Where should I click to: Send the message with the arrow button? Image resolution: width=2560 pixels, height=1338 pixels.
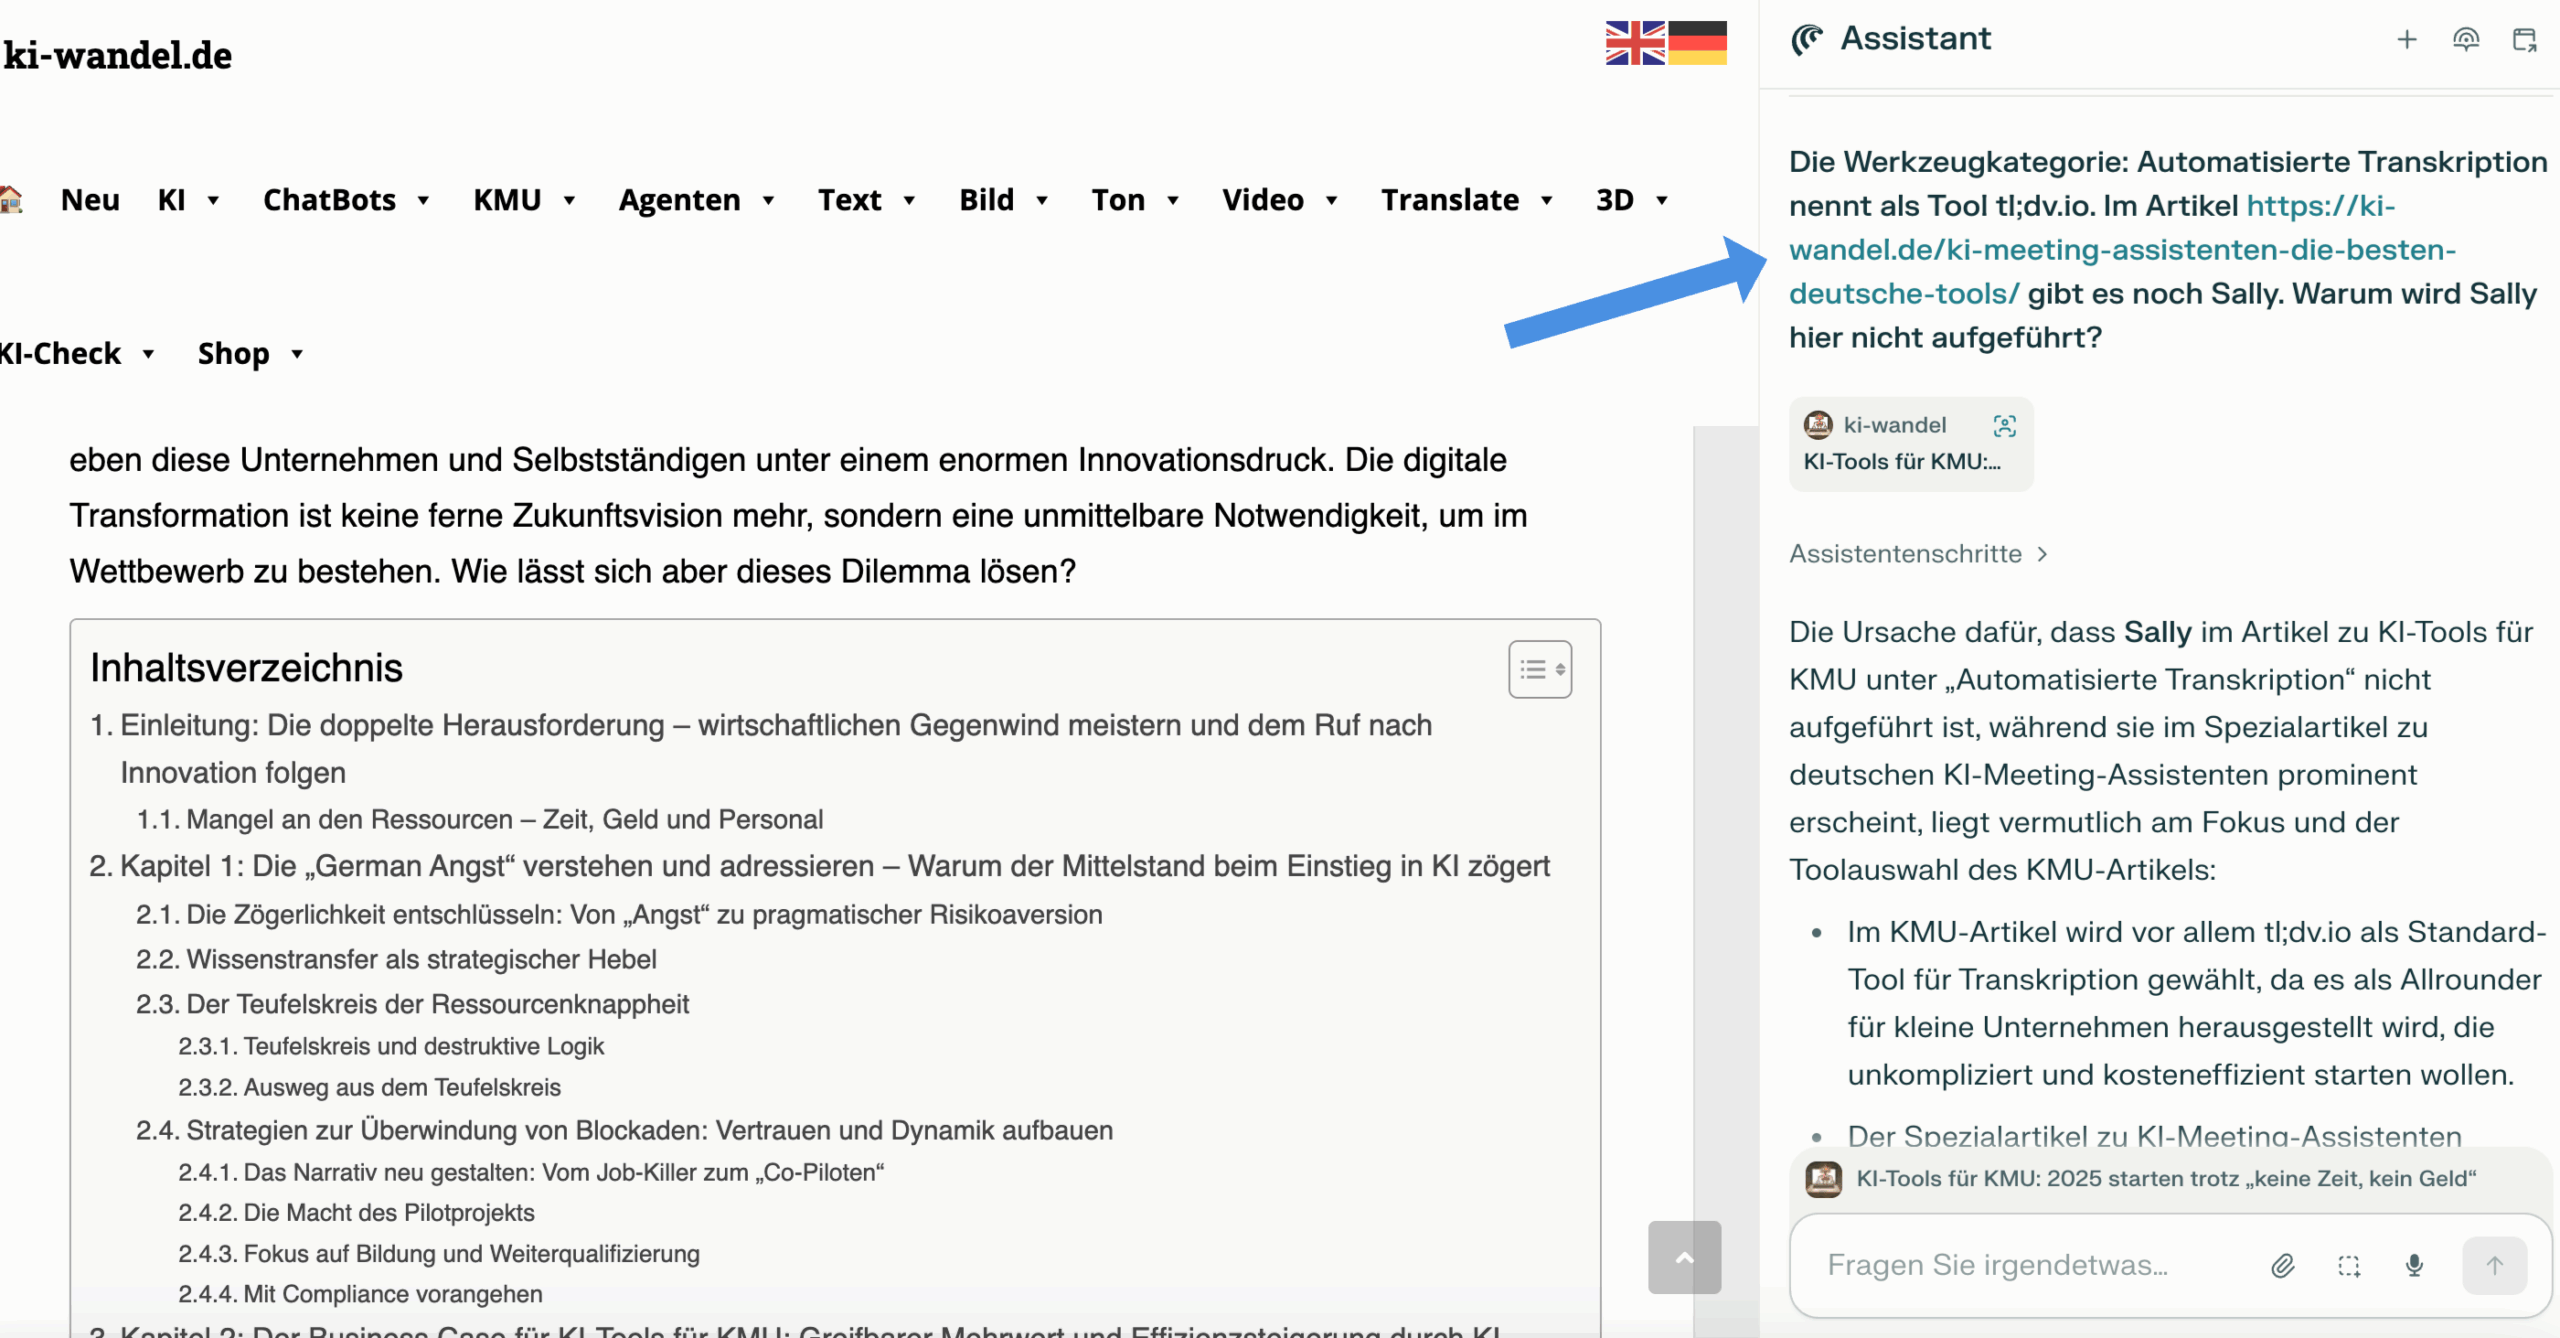click(2494, 1265)
